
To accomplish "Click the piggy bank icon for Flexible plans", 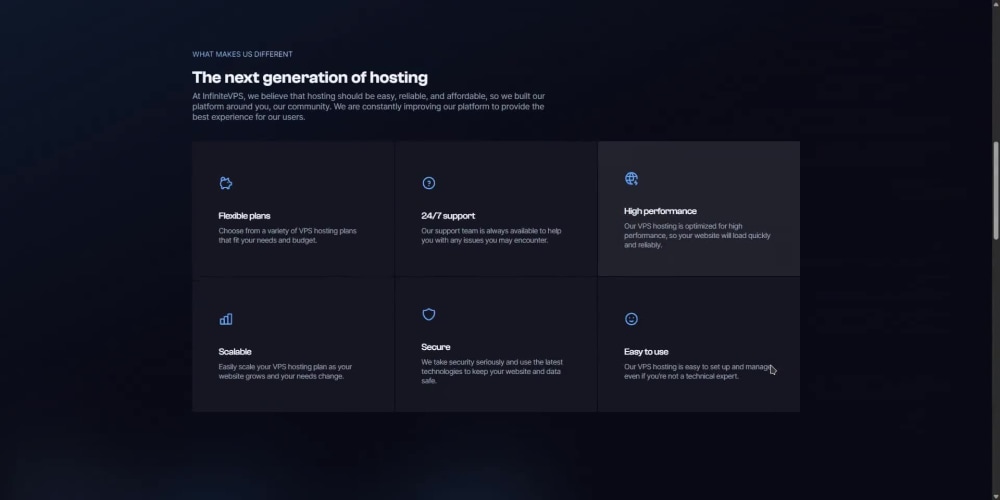I will coord(226,183).
